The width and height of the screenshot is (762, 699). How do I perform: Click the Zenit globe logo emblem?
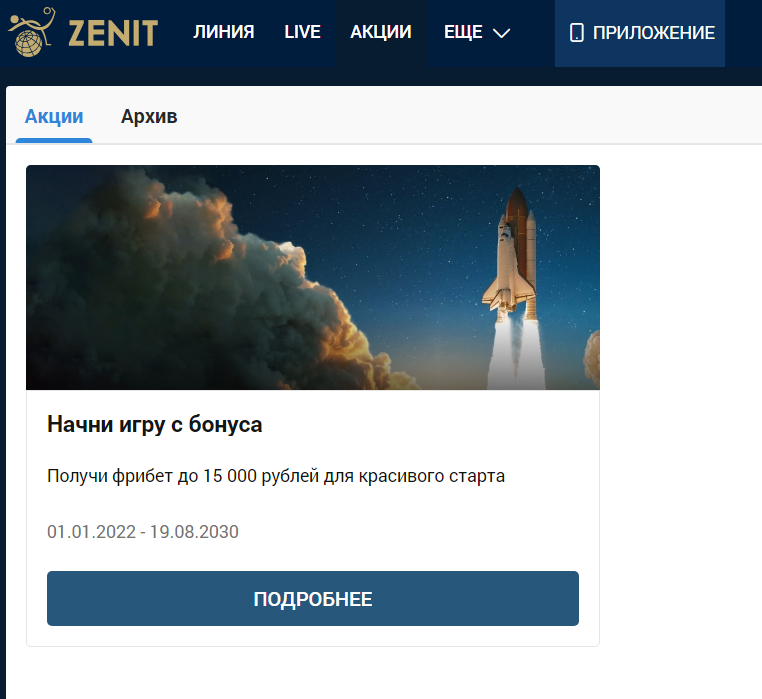(x=33, y=32)
